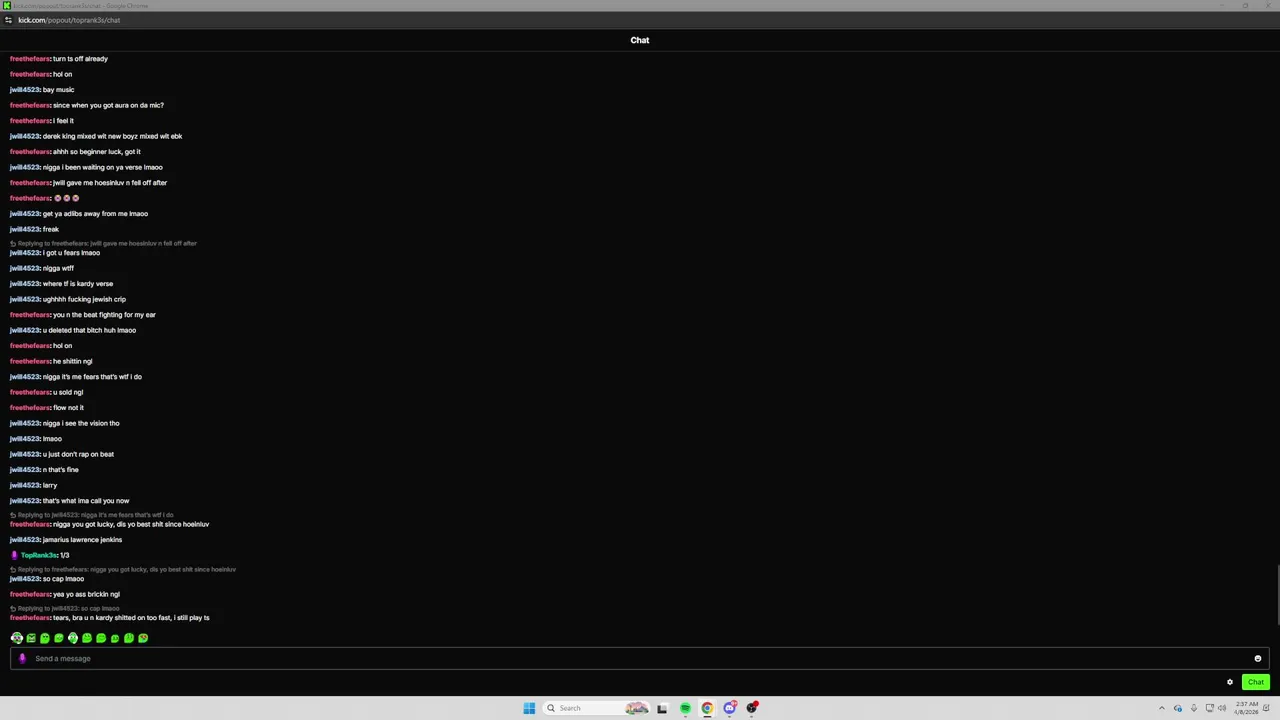The image size is (1280, 720).
Task: Click TopRank3s message '1/3'
Action: tap(64, 555)
